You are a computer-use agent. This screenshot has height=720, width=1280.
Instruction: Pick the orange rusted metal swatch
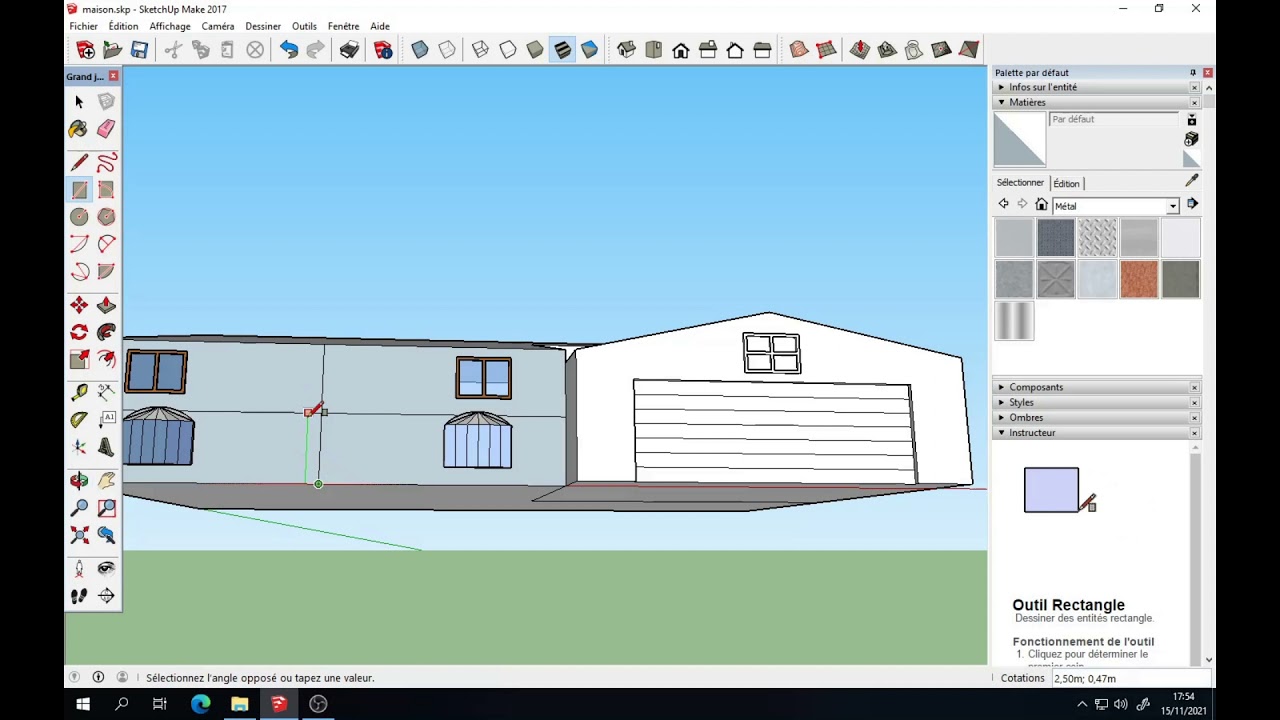1139,280
